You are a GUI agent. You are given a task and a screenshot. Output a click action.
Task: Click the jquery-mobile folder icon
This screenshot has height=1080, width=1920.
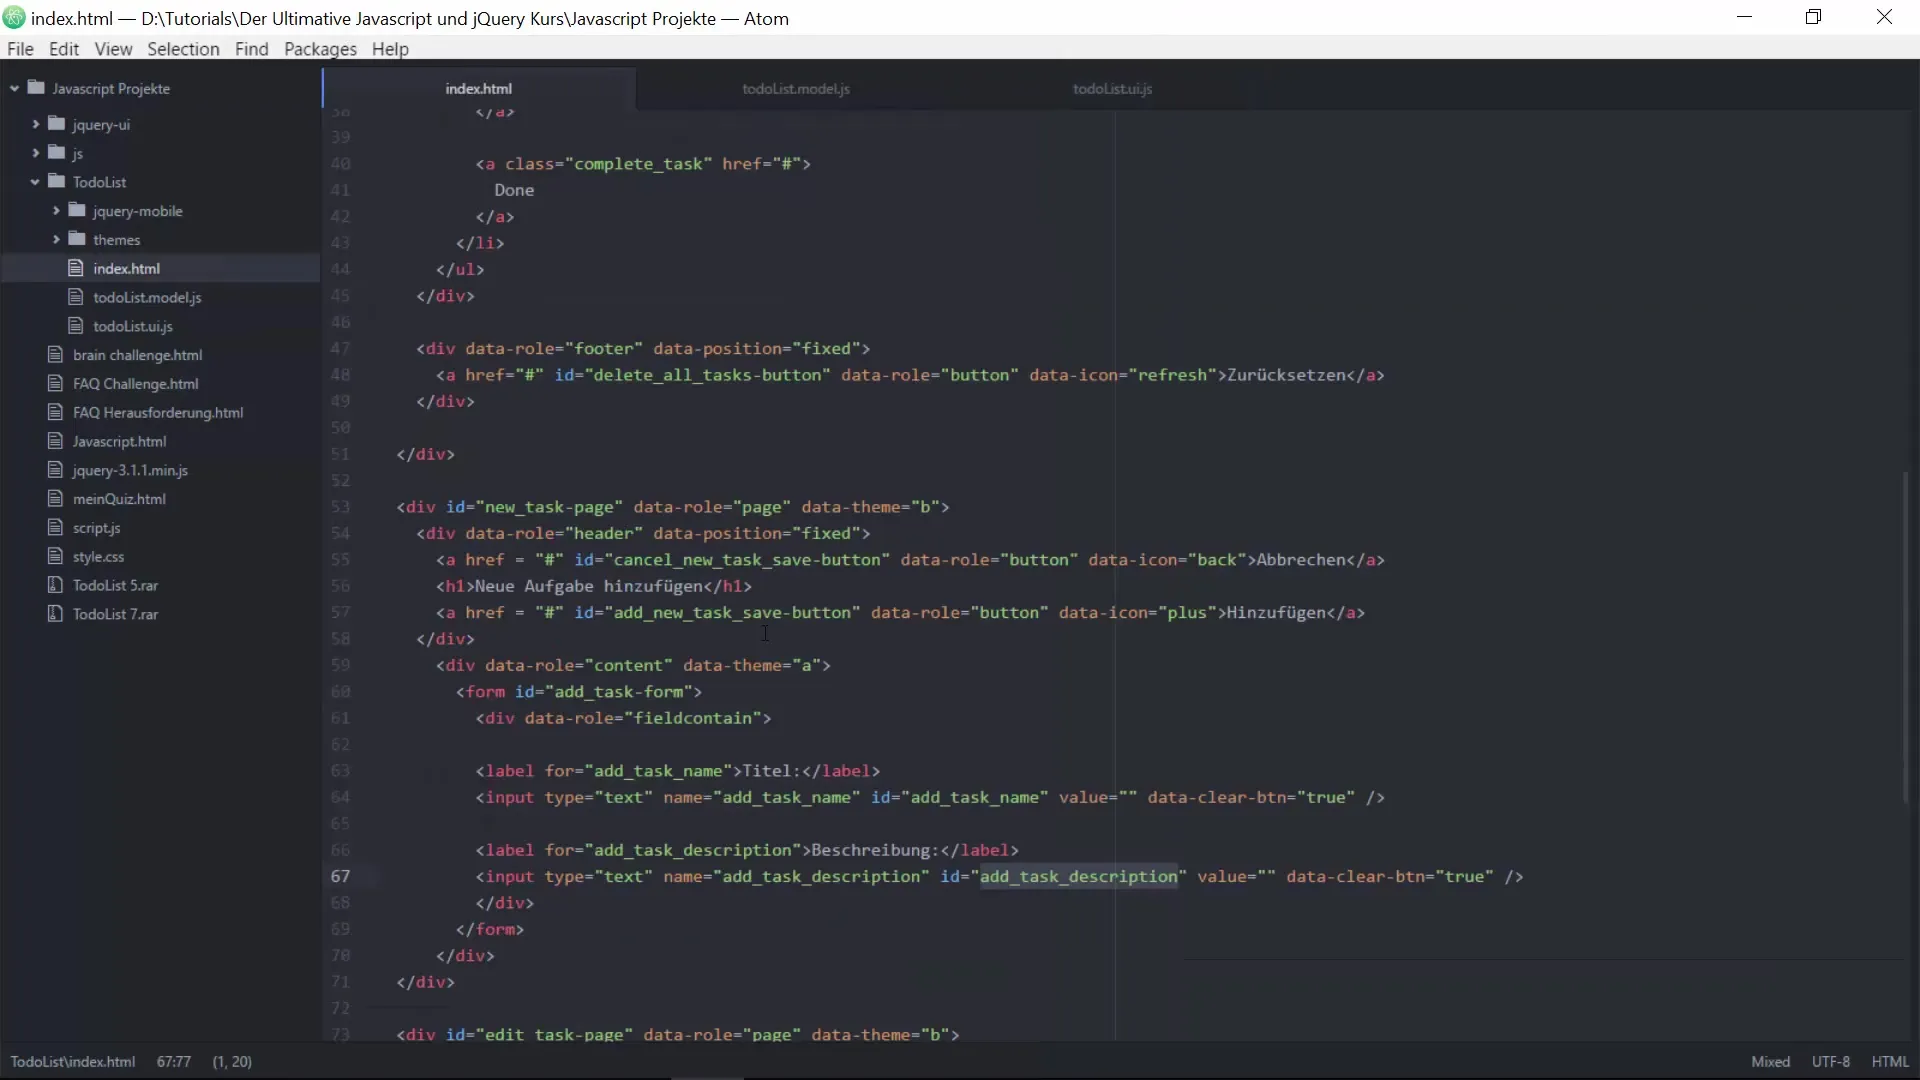click(77, 211)
